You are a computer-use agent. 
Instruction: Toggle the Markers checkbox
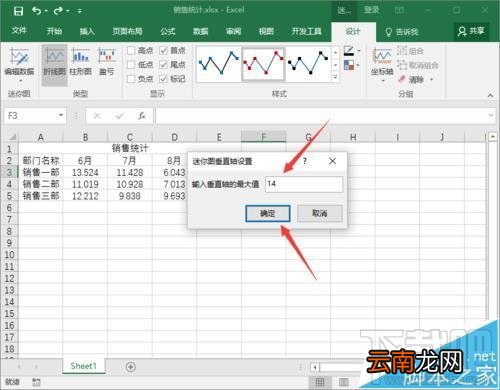click(x=163, y=79)
